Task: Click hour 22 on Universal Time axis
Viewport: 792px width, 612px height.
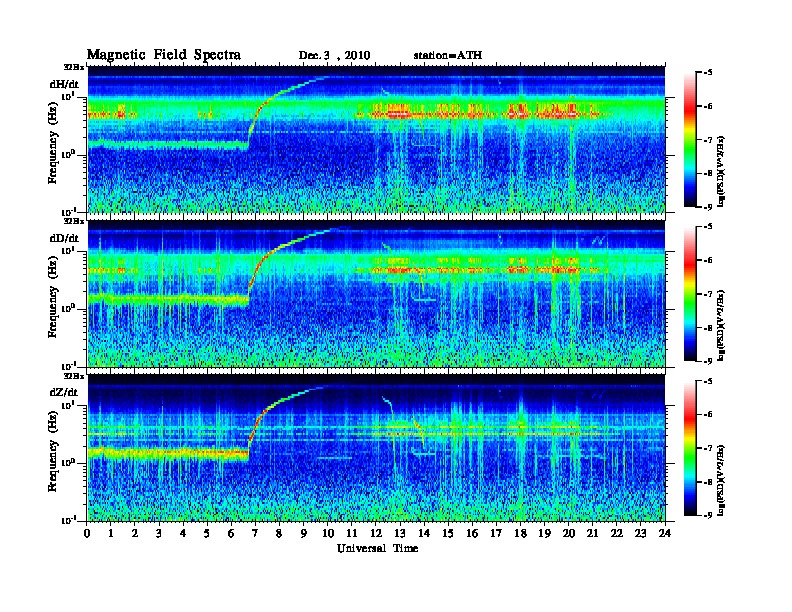Action: point(617,533)
